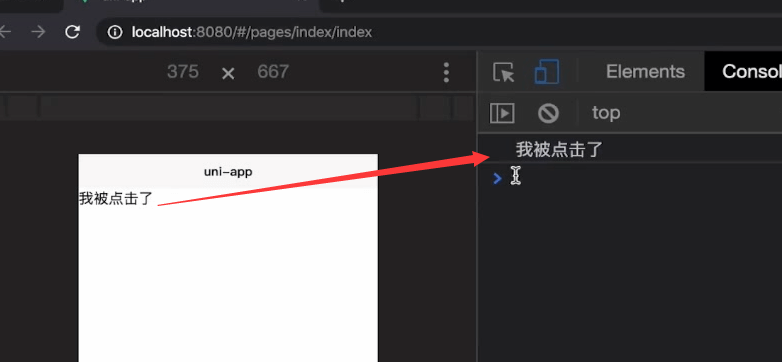Switch to the Elements tab
Screen dimensions: 782x362
[x=645, y=72]
